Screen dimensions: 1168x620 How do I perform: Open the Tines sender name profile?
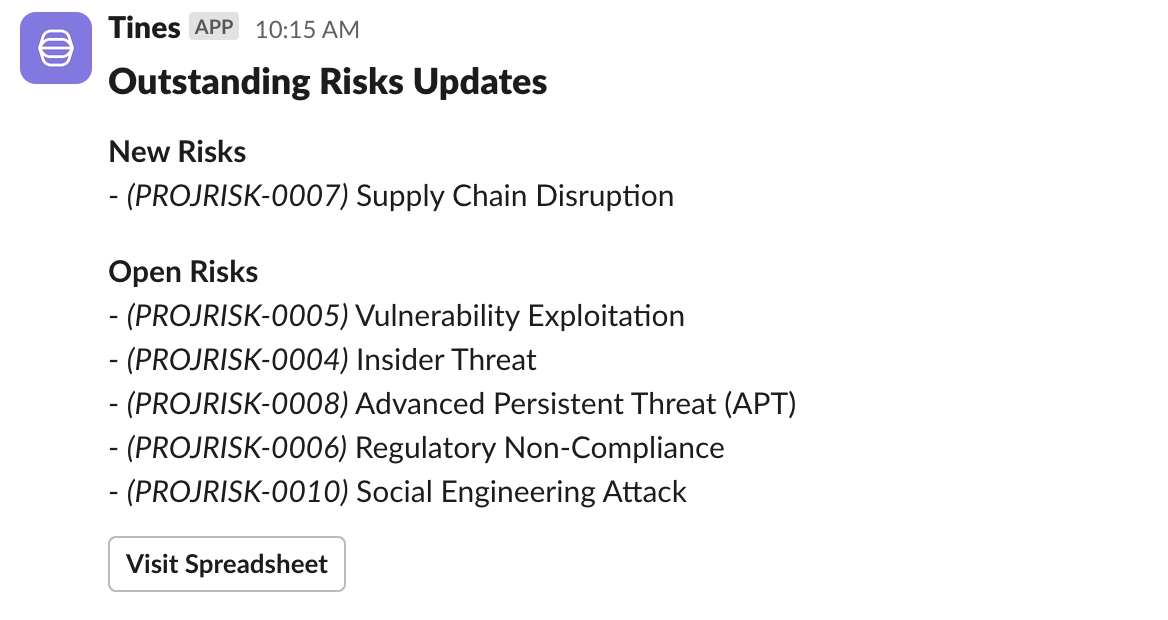(x=144, y=28)
